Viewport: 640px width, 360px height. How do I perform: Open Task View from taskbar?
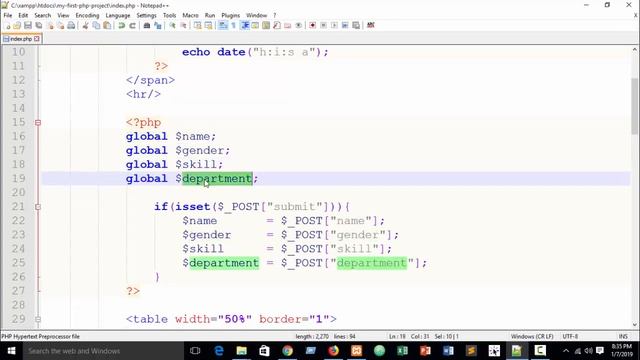pos(195,351)
